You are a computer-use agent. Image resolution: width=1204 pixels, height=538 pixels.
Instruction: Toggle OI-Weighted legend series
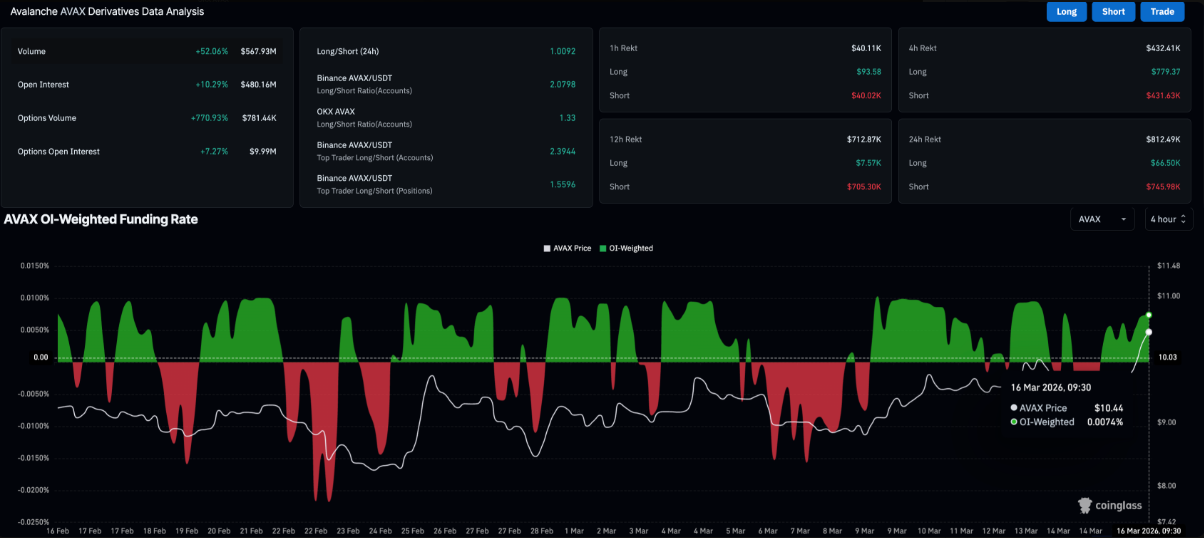tap(629, 248)
